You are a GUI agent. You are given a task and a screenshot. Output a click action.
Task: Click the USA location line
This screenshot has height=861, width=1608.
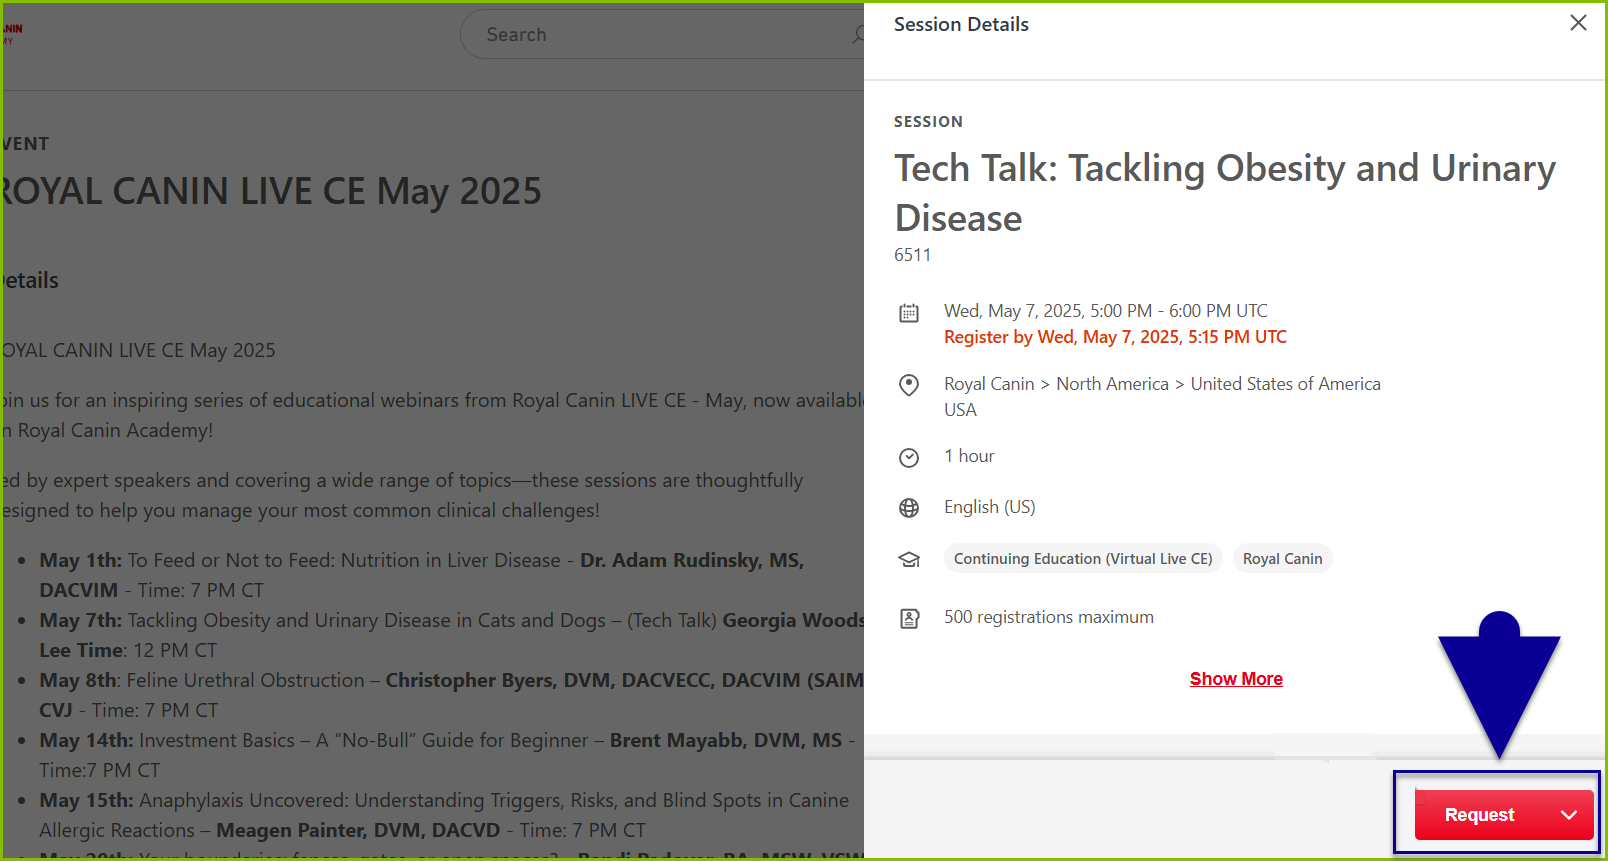(x=960, y=410)
